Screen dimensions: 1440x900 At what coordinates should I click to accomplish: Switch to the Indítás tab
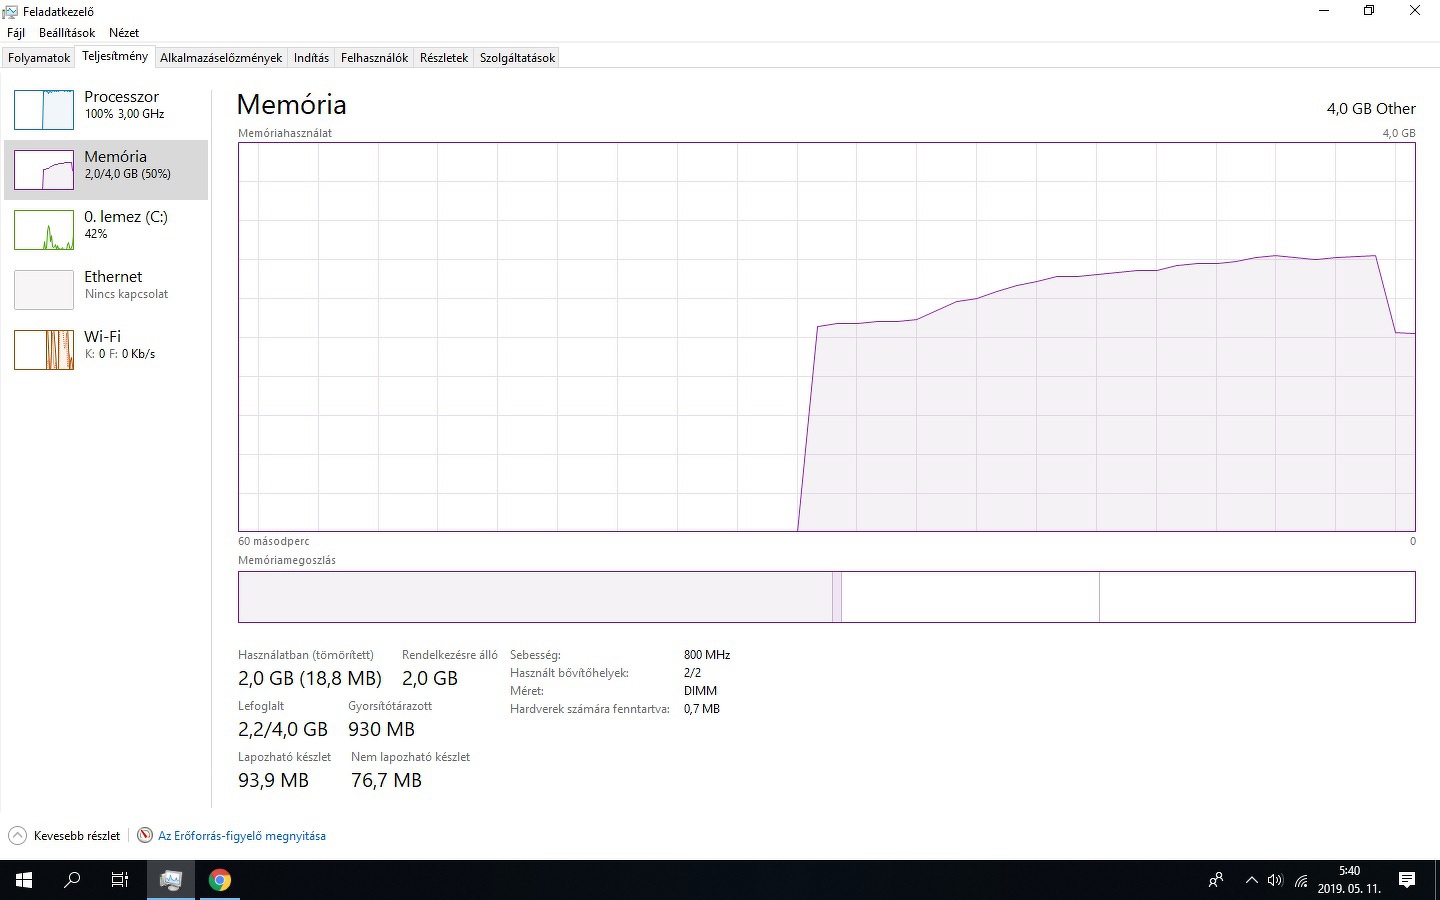point(311,58)
